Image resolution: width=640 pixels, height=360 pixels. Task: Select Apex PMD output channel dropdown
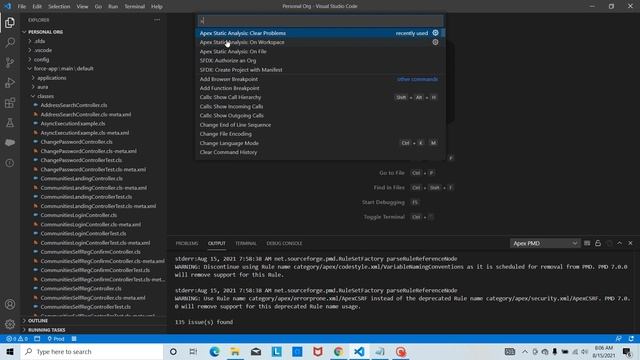coord(545,243)
